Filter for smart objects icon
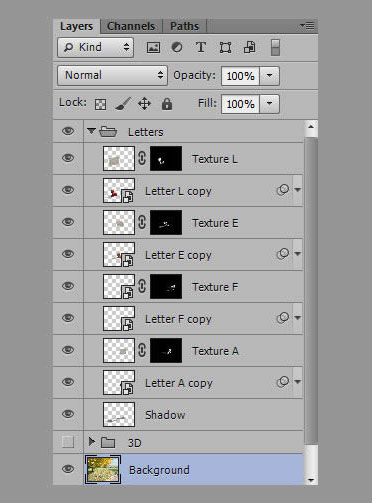This screenshot has width=372, height=503. 250,47
